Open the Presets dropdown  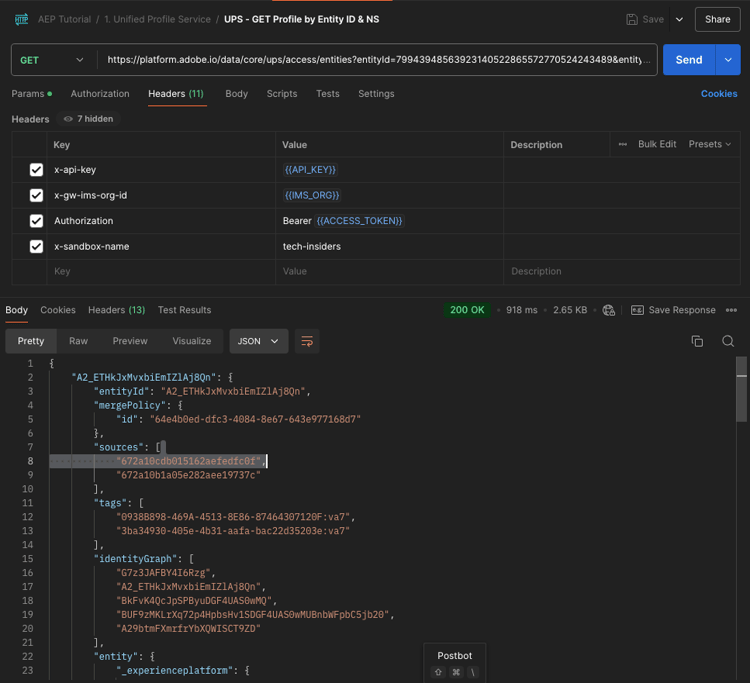click(x=710, y=144)
